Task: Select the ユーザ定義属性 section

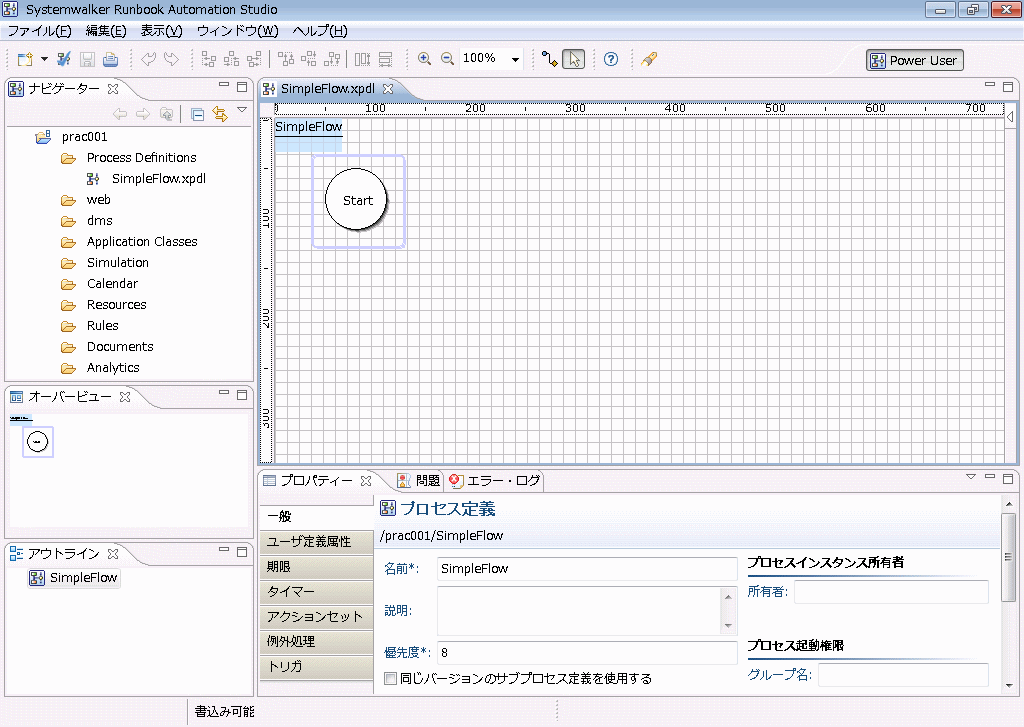Action: coord(316,541)
